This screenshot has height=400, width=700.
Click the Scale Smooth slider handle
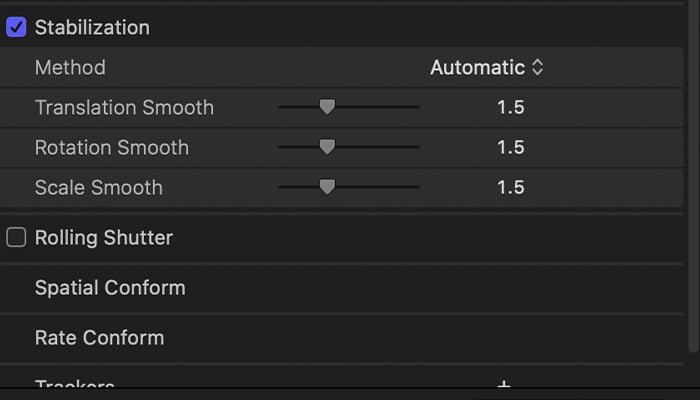click(327, 187)
